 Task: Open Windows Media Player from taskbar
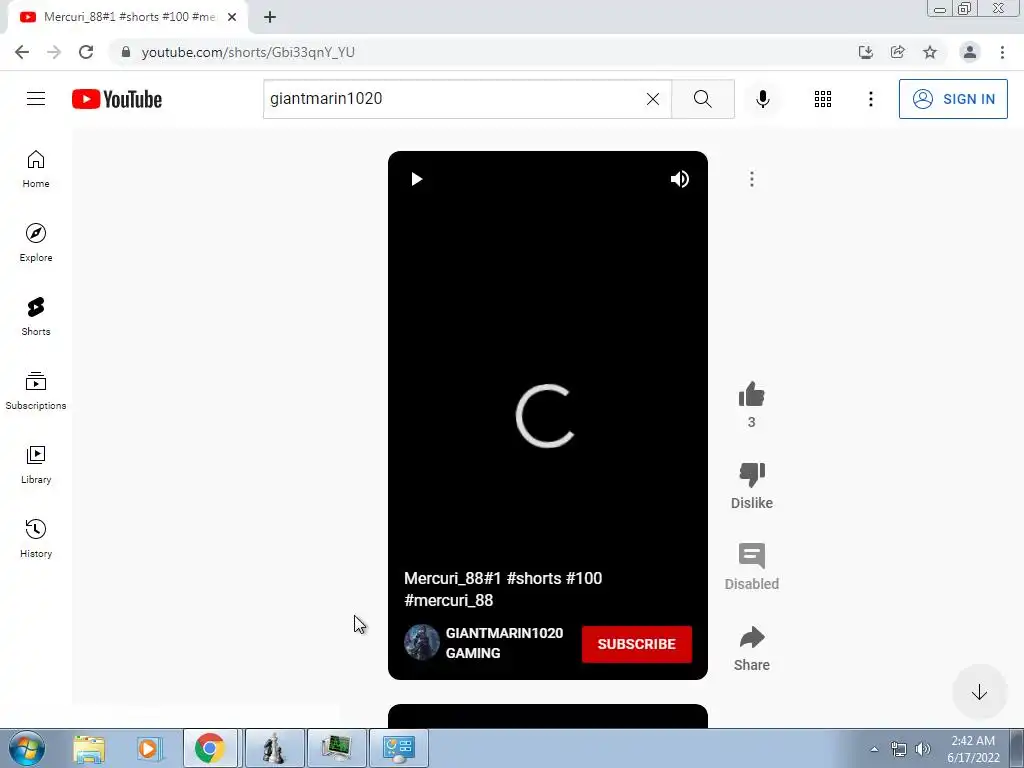(x=148, y=748)
